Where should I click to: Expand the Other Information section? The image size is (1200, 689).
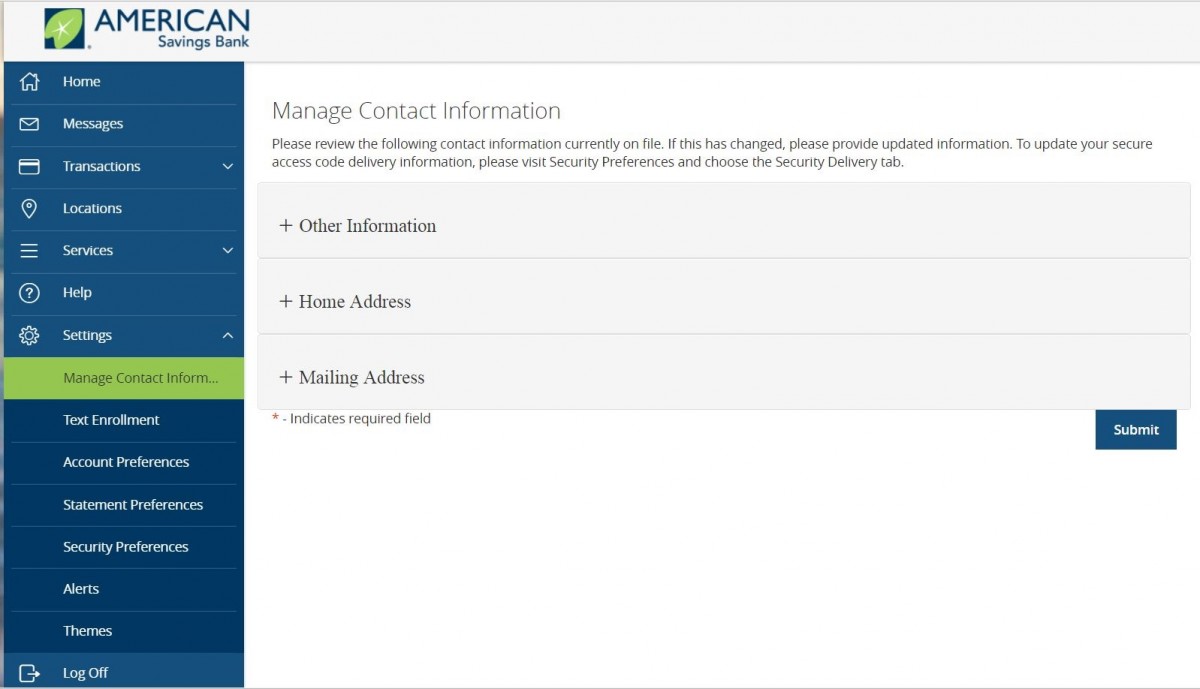[x=357, y=226]
